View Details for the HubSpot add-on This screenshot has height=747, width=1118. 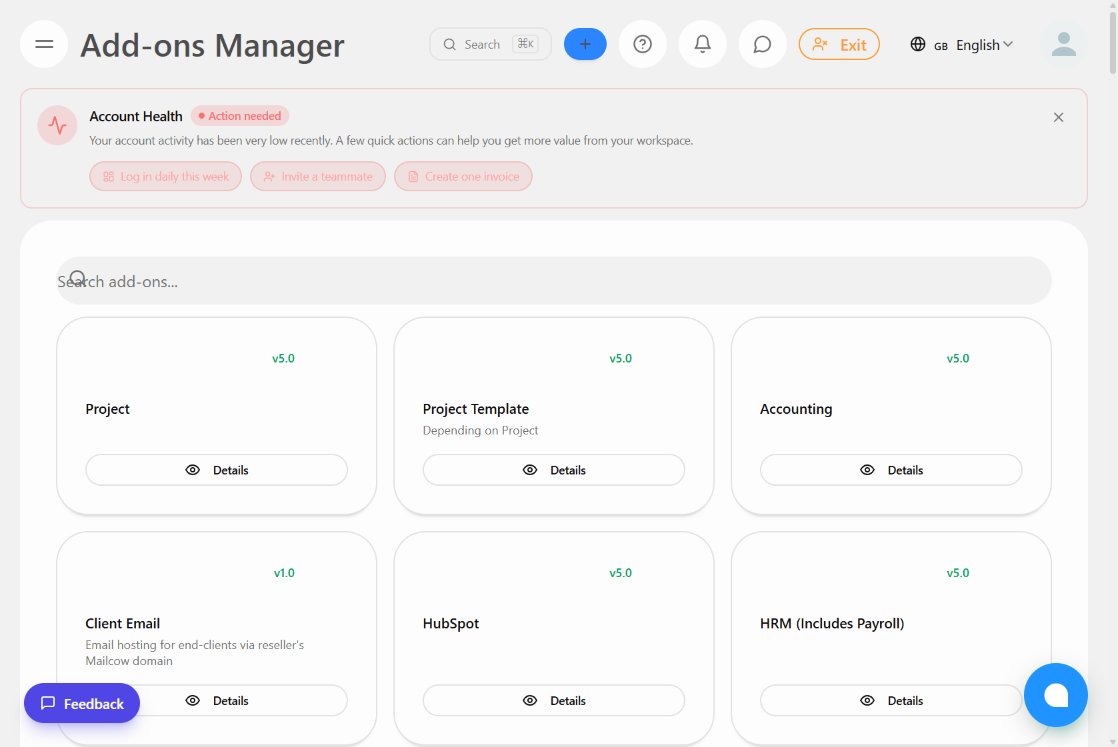click(x=553, y=700)
